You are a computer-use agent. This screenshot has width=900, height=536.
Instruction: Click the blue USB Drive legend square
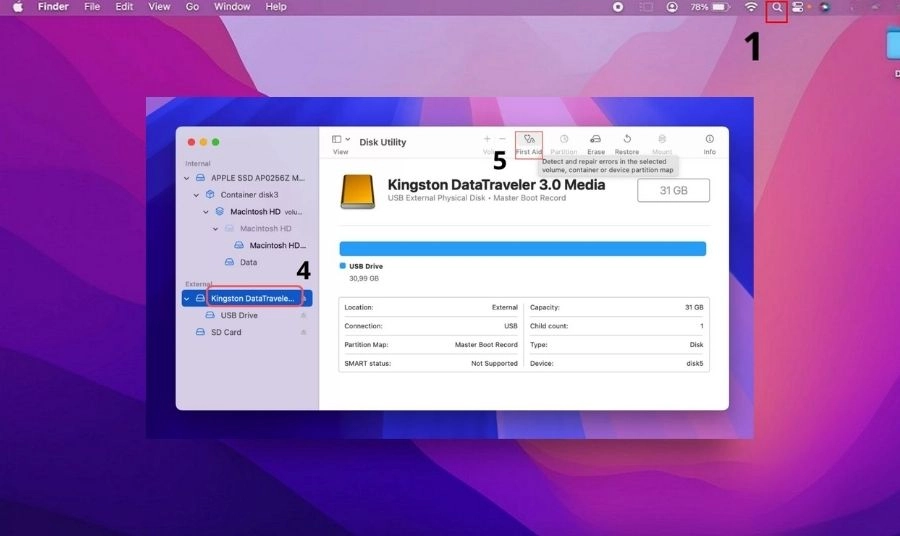point(343,266)
